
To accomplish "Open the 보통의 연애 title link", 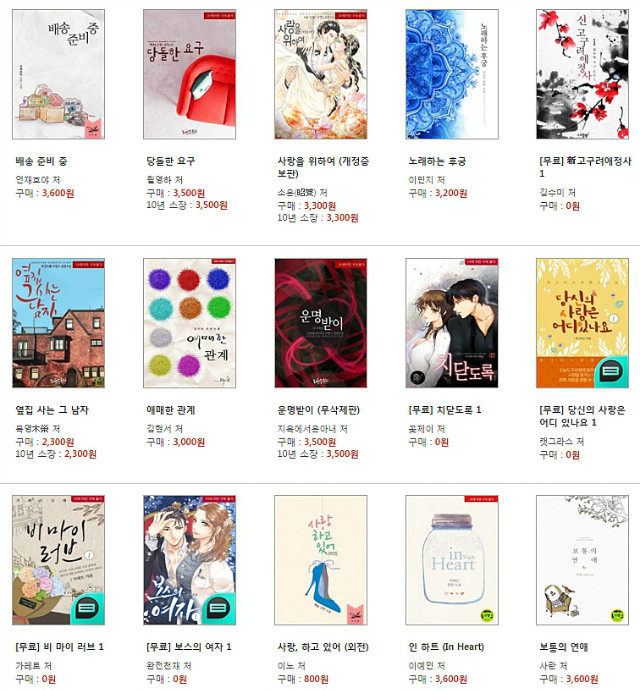I will [564, 647].
